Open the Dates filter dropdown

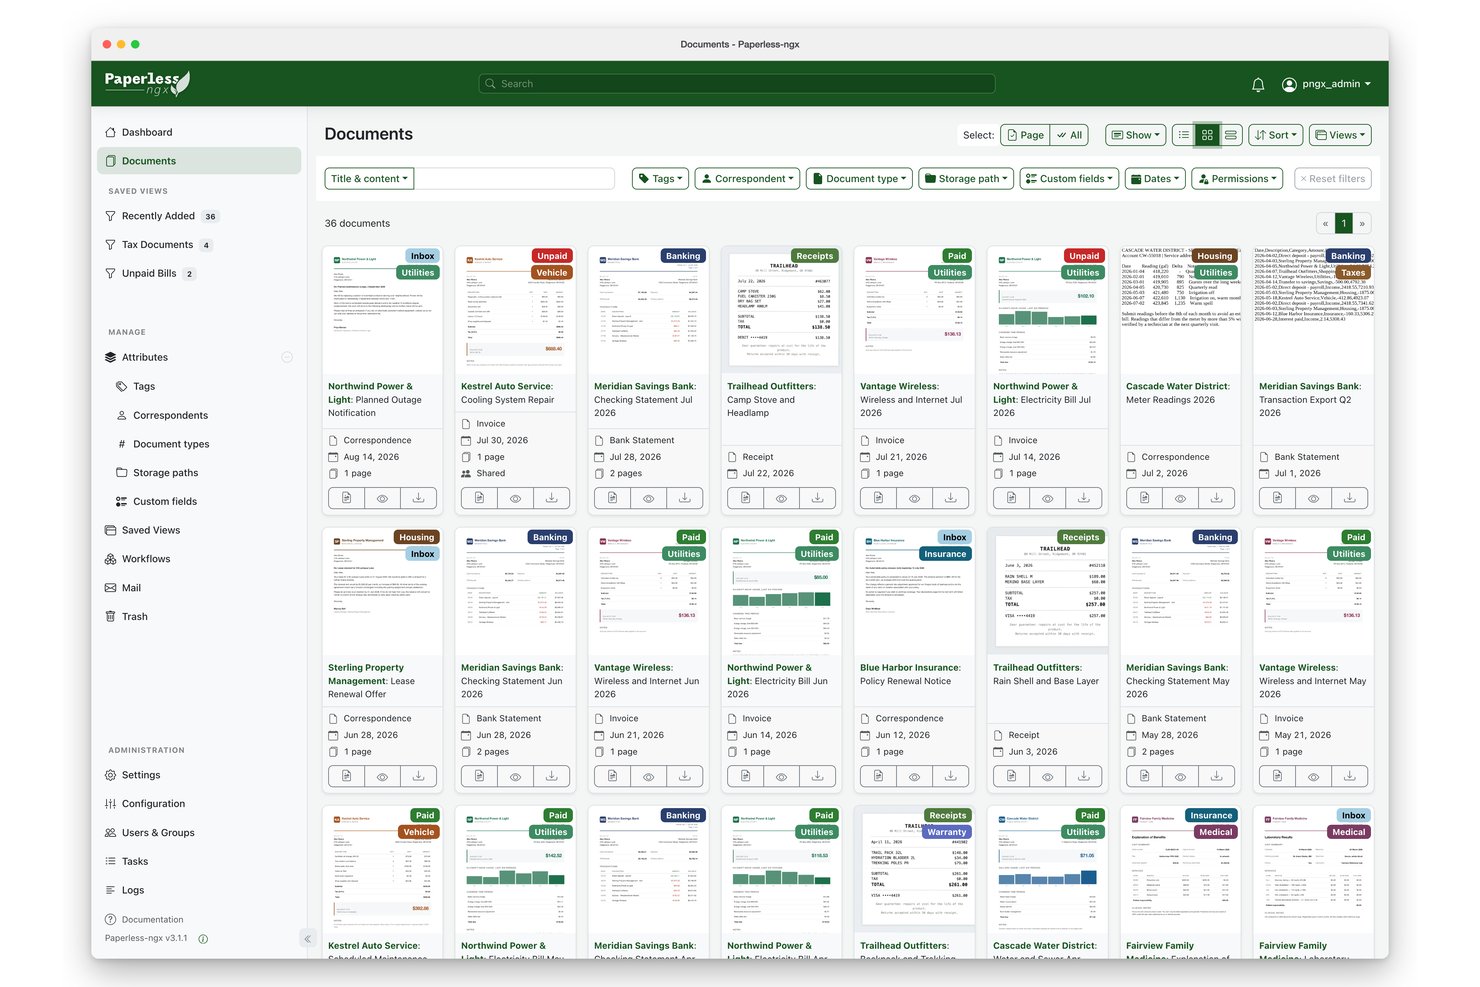click(1155, 179)
